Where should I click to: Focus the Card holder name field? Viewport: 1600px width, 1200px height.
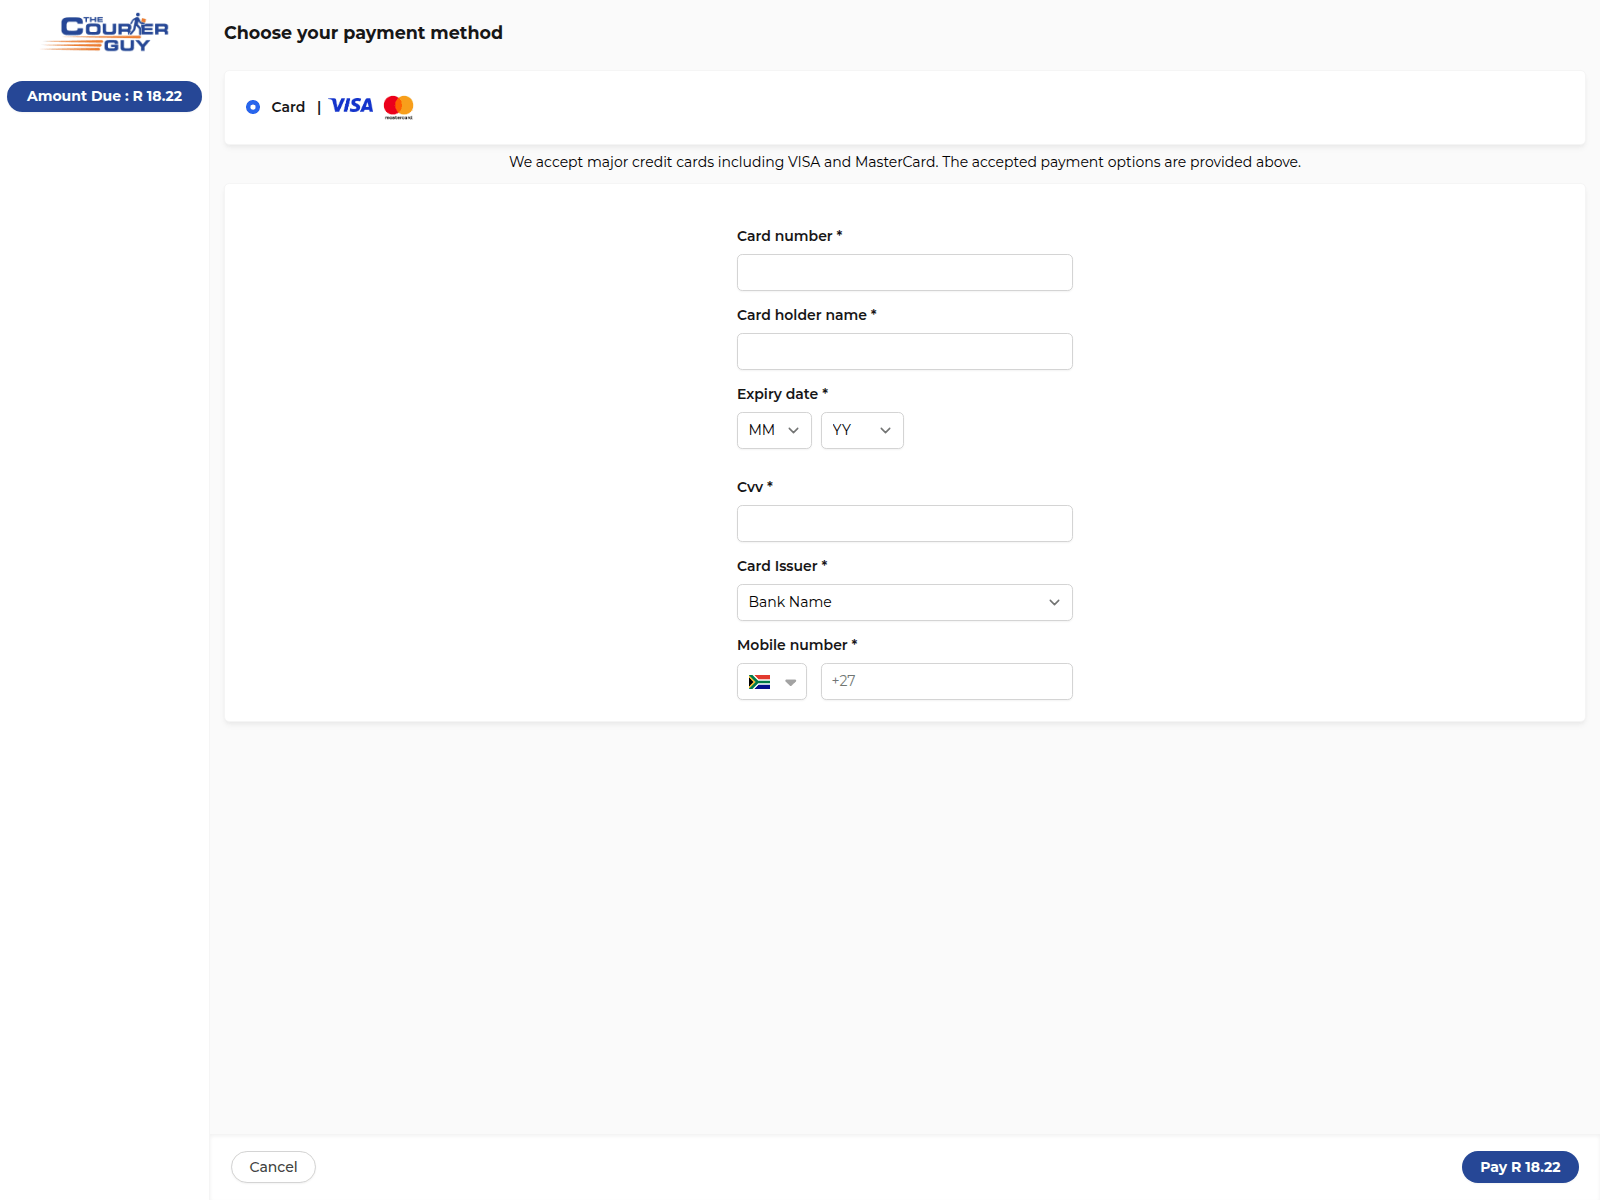point(905,351)
